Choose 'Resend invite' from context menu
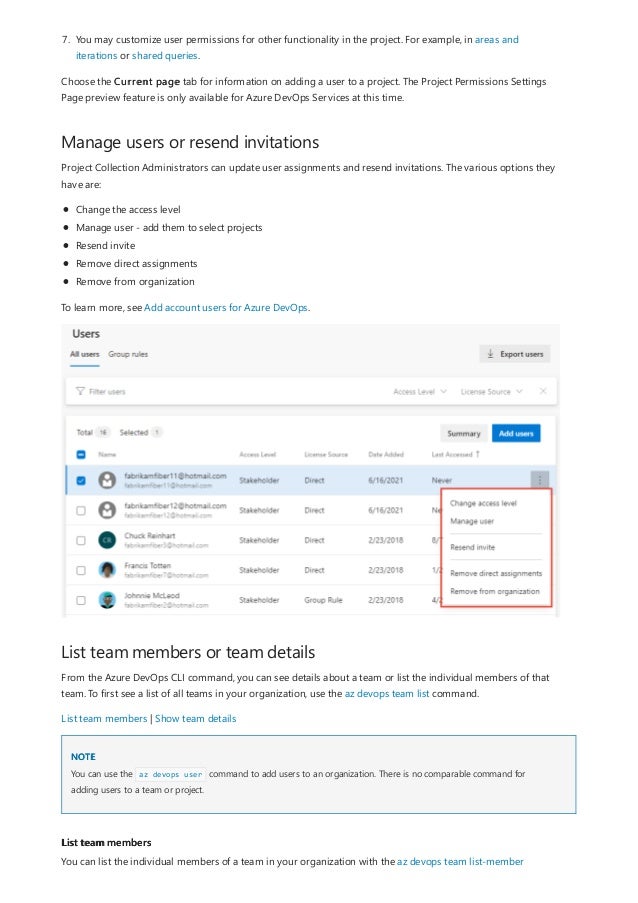638x903 pixels. tap(472, 547)
